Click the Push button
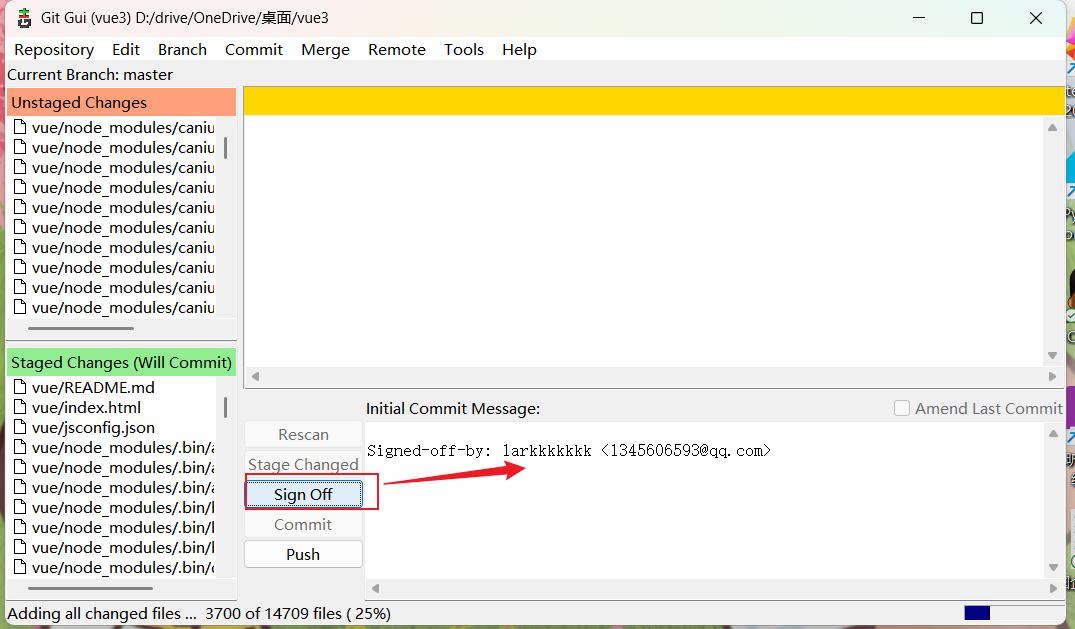Screen dimensions: 1075x629 pyautogui.click(x=303, y=554)
